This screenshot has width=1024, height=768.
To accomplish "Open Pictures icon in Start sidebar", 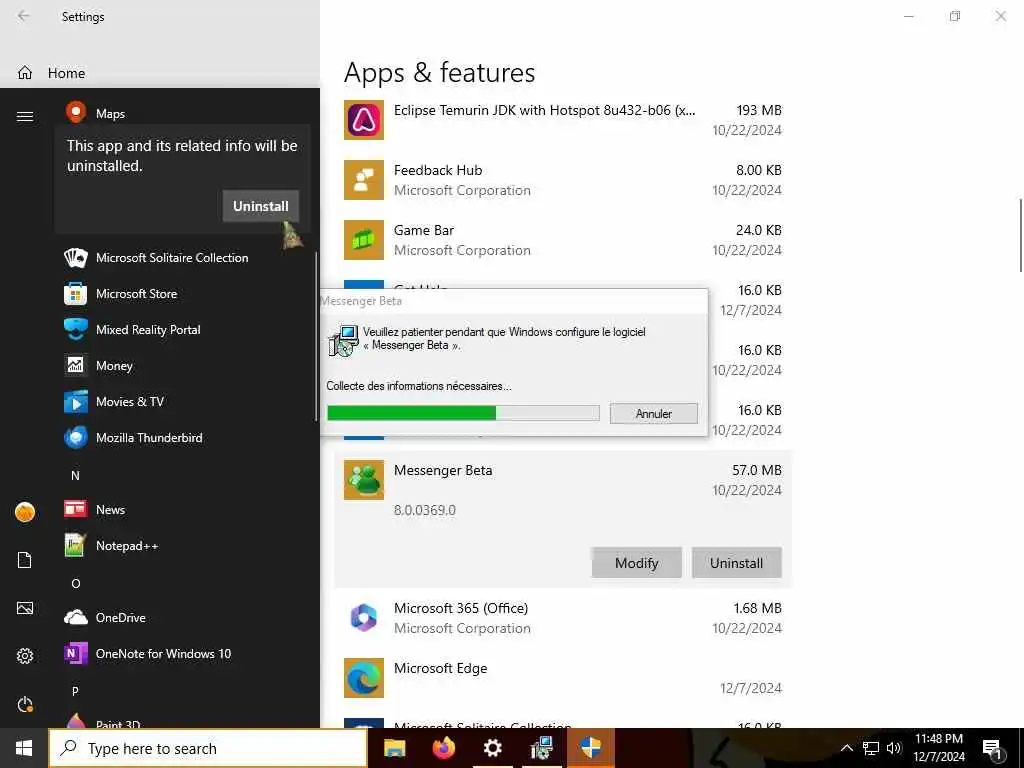I will point(25,608).
